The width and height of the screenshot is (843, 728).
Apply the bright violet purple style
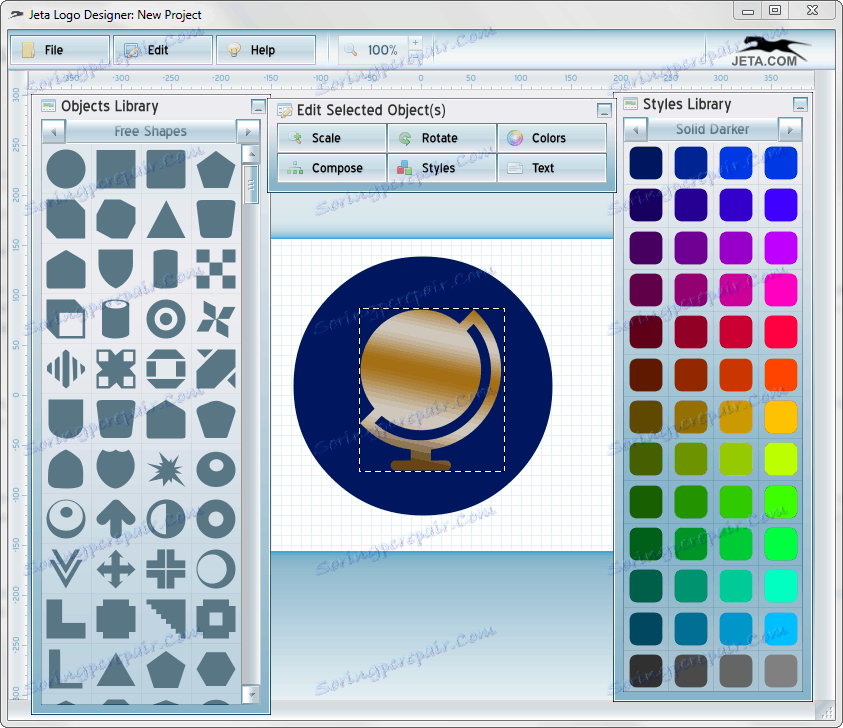(781, 247)
